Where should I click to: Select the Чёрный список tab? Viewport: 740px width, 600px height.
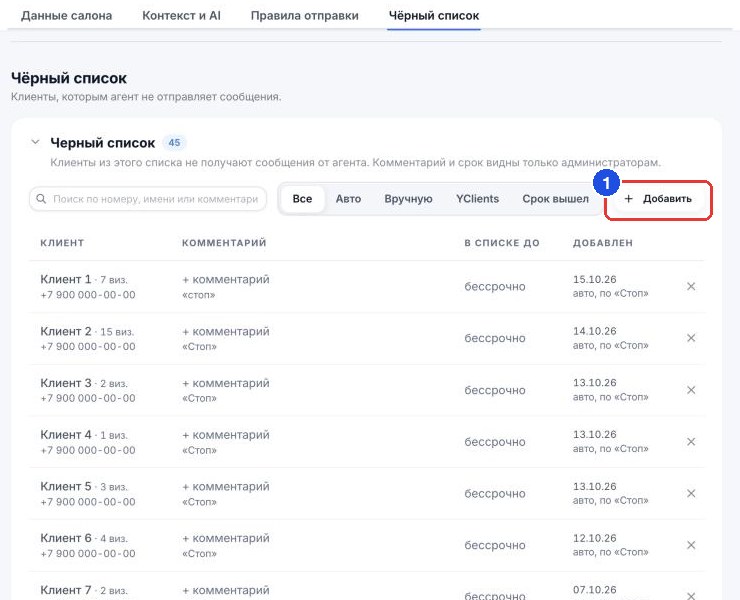click(x=434, y=16)
